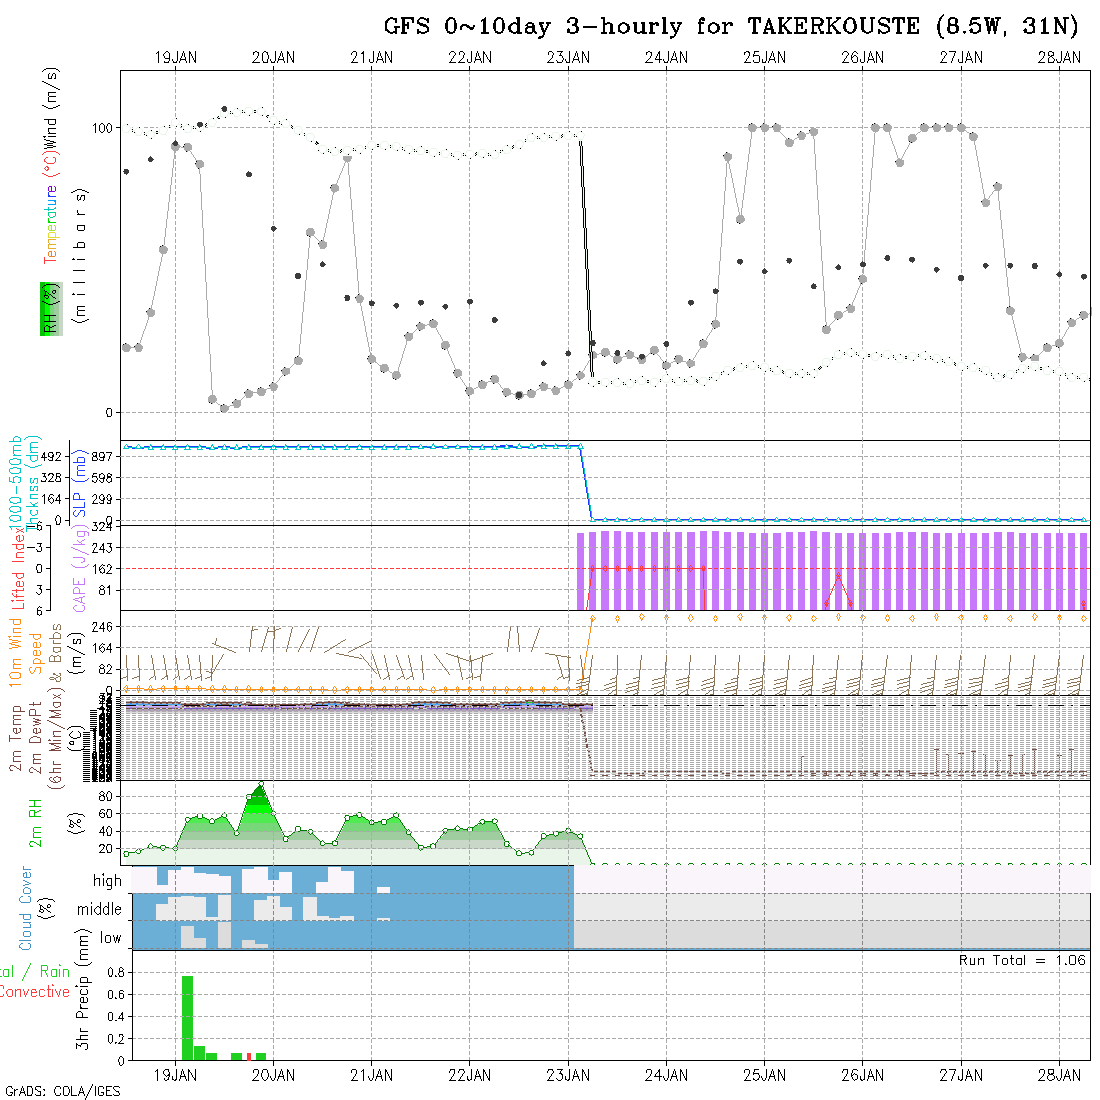Click the "high" cloud cover row label
Image resolution: width=1100 pixels, height=1100 pixels.
pyautogui.click(x=107, y=881)
